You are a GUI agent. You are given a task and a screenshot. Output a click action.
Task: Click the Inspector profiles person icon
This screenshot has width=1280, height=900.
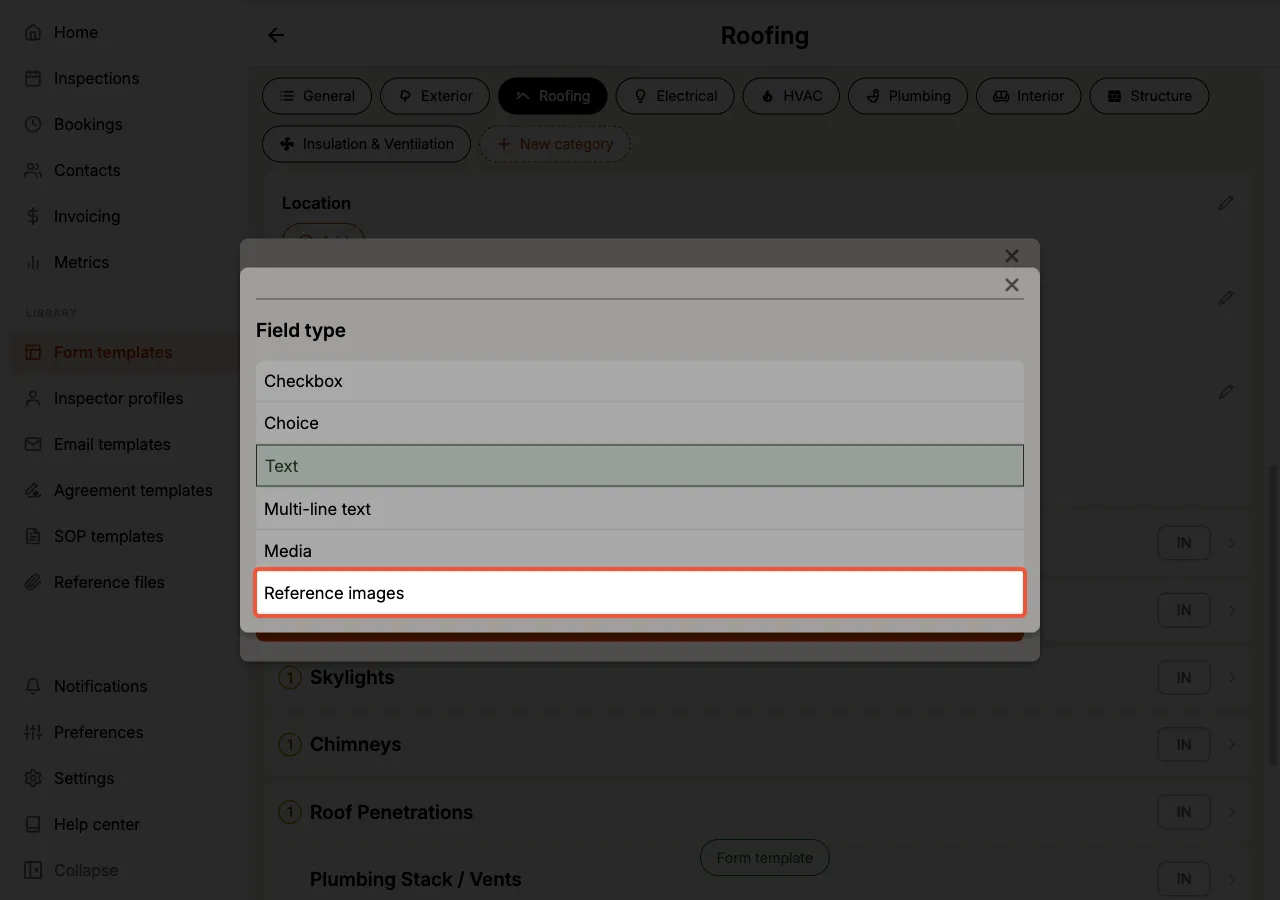33,398
